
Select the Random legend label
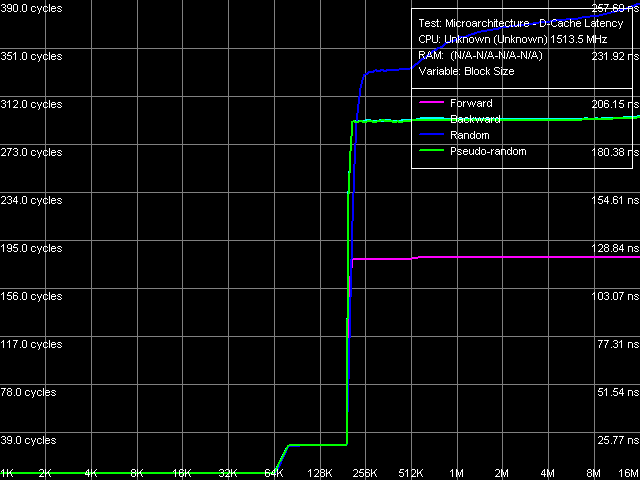[x=470, y=135]
